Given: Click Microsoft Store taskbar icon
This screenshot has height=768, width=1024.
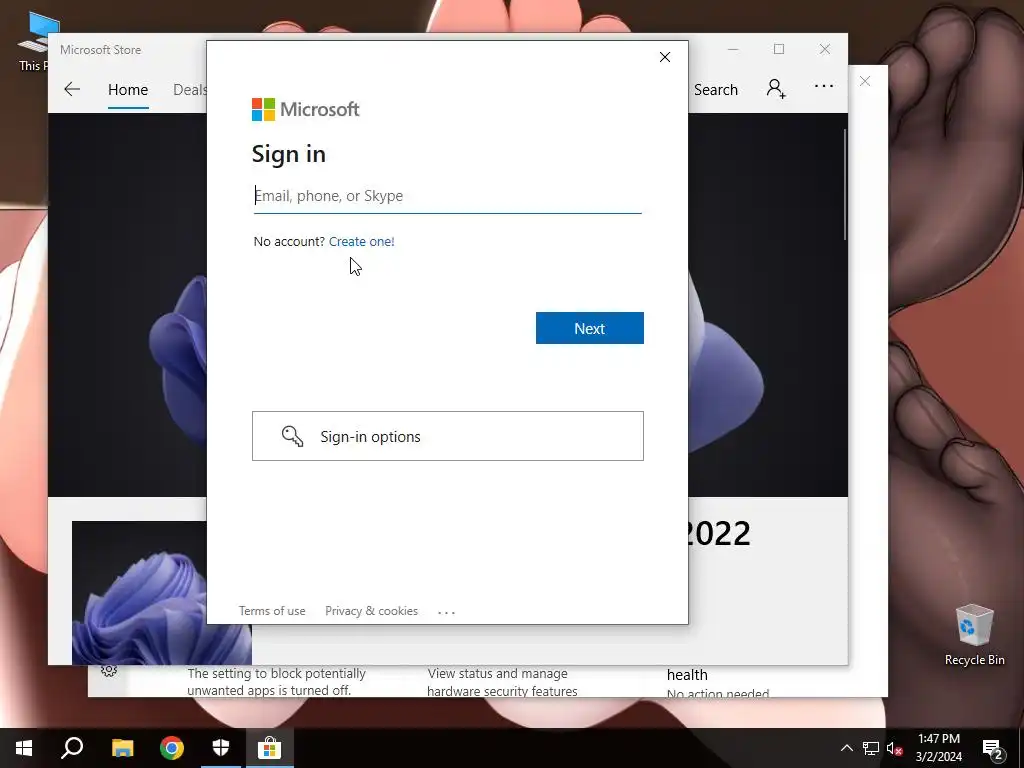Looking at the screenshot, I should 269,748.
